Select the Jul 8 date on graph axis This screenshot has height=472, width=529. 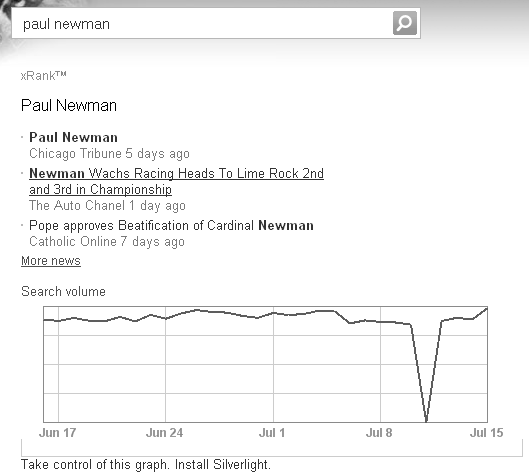[379, 433]
